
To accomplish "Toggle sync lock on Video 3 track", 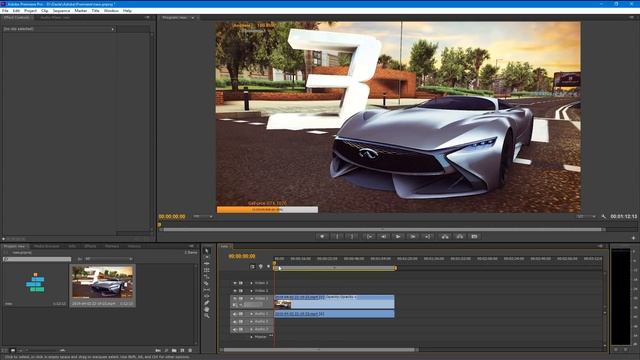I will (x=241, y=283).
